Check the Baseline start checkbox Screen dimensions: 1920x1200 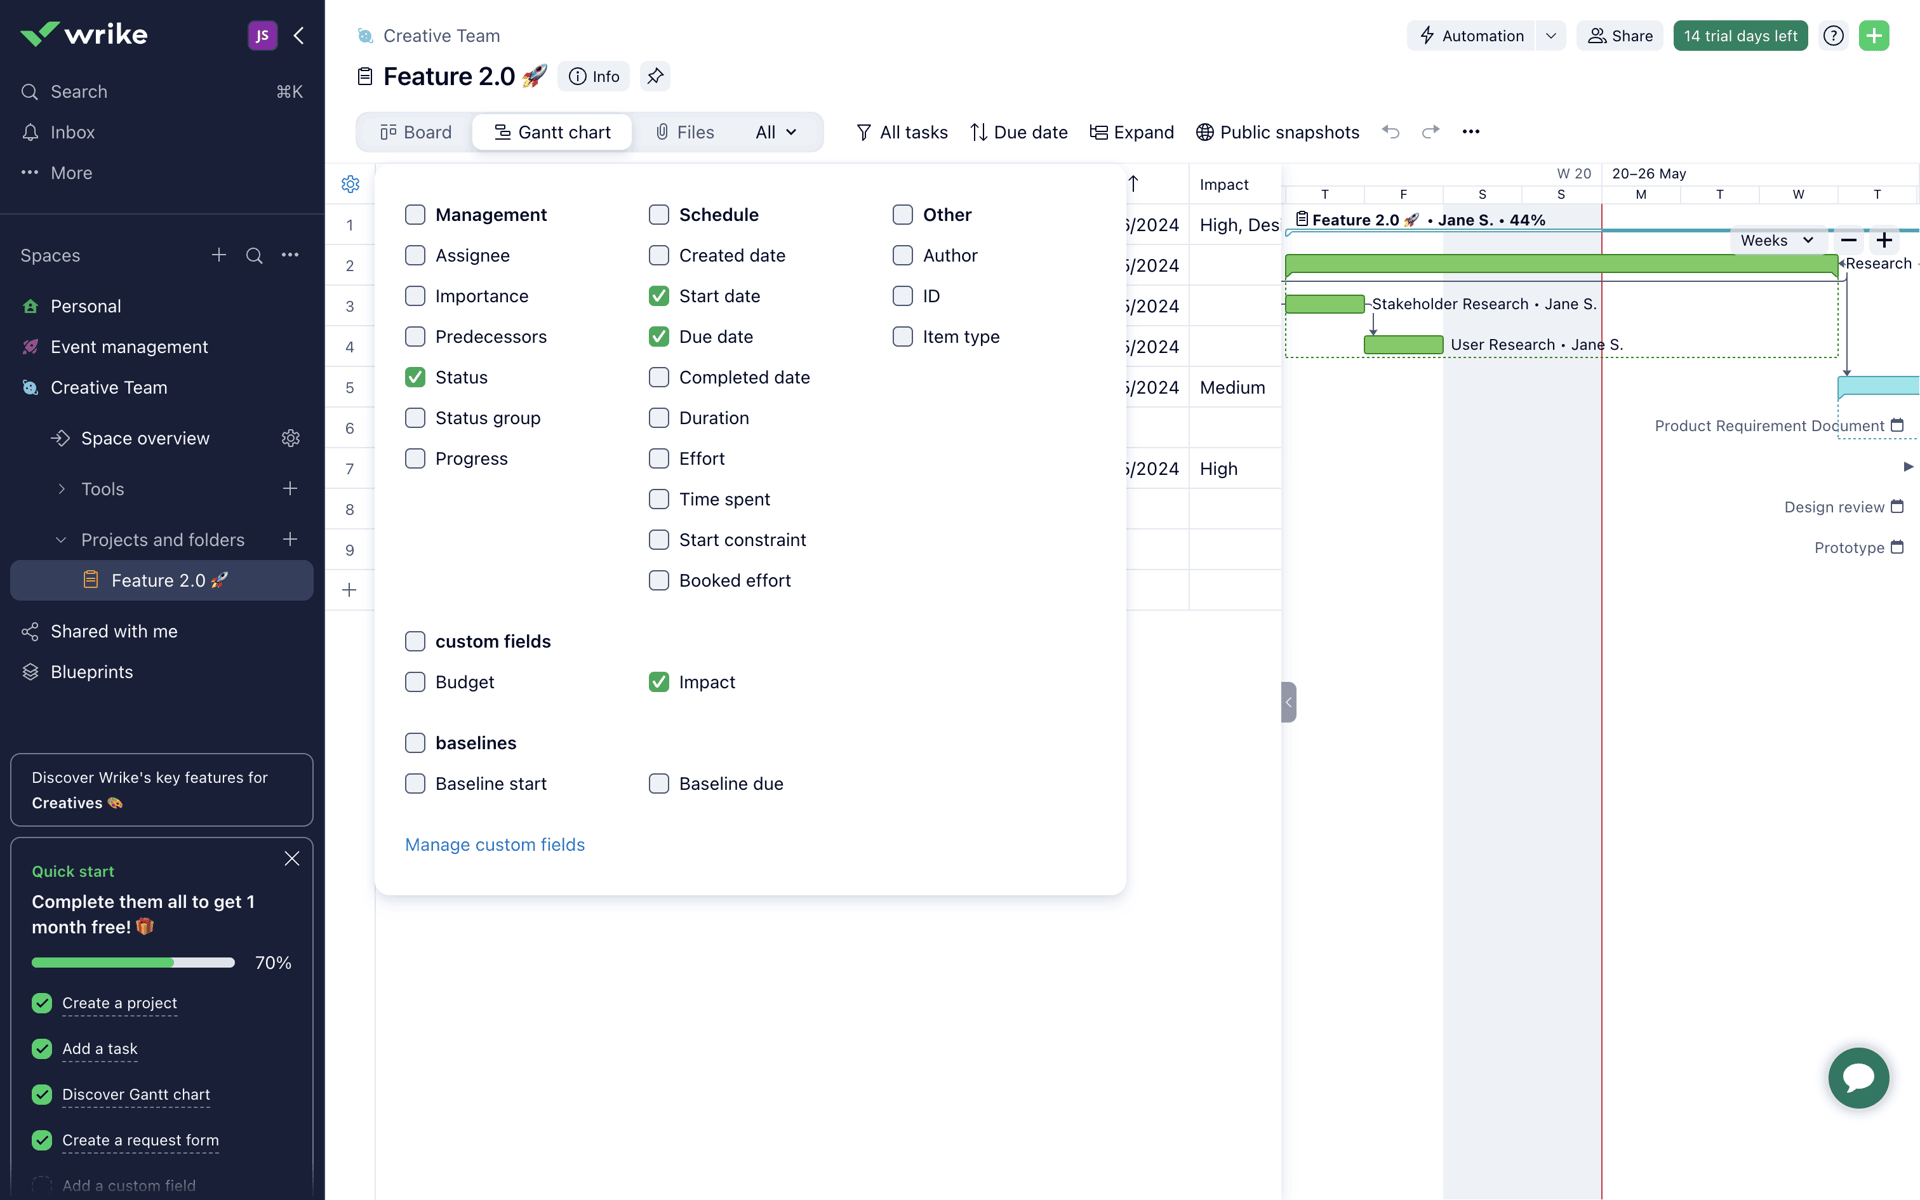[x=415, y=784]
